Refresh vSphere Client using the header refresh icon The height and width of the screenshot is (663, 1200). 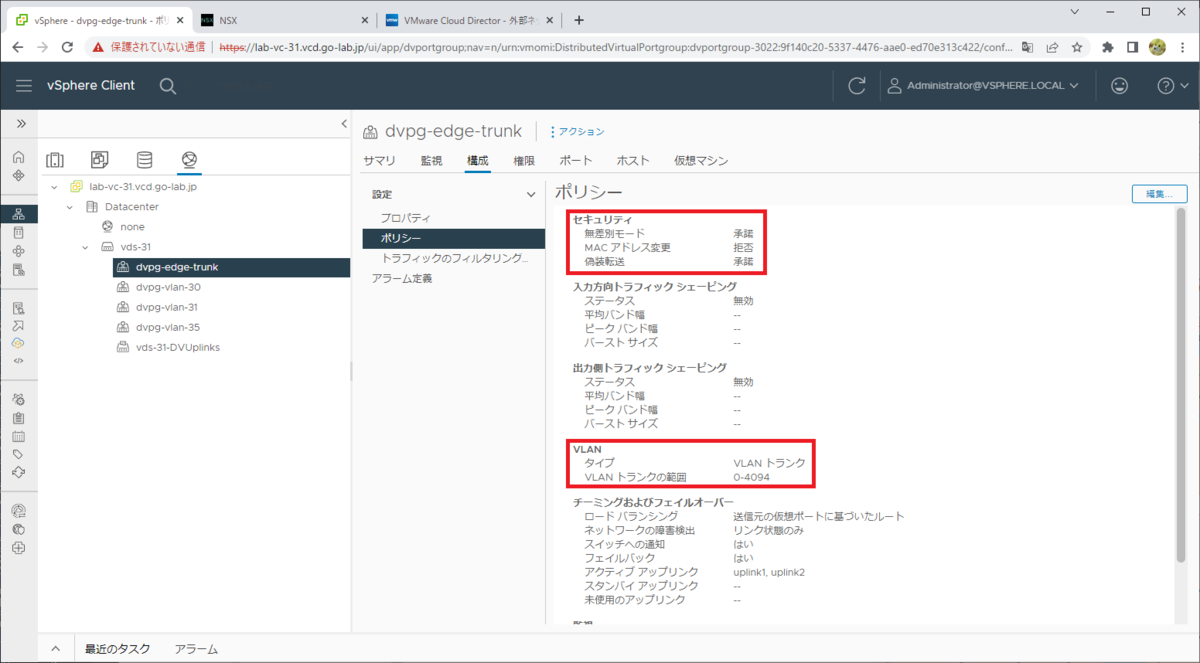click(x=857, y=86)
